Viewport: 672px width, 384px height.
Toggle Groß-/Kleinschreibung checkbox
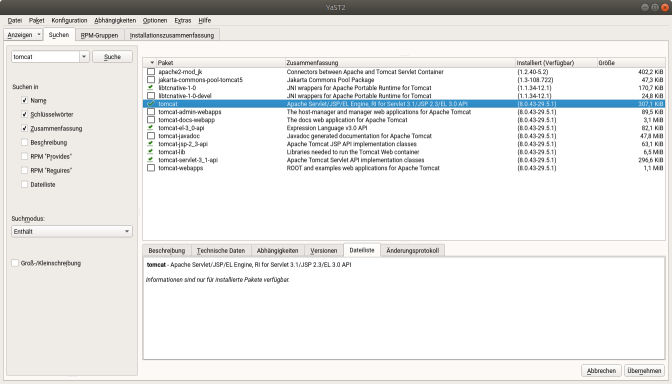pos(15,263)
